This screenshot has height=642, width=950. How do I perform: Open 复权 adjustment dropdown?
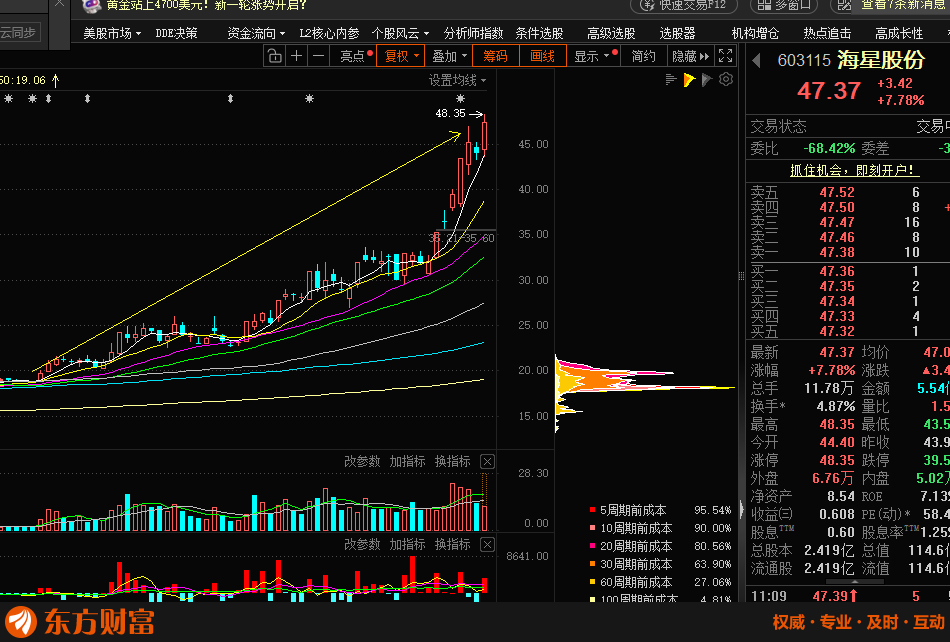coord(400,56)
